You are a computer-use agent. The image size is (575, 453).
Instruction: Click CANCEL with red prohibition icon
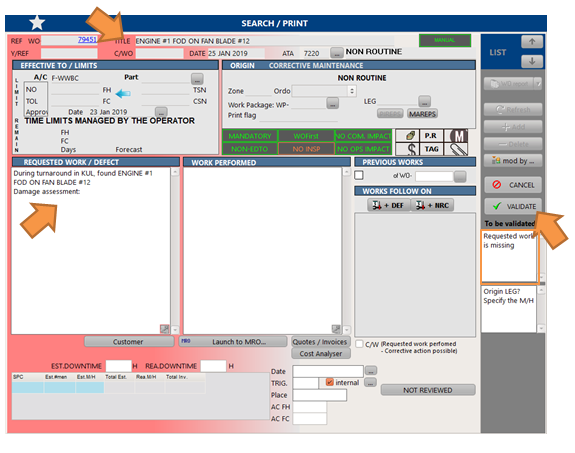(513, 185)
